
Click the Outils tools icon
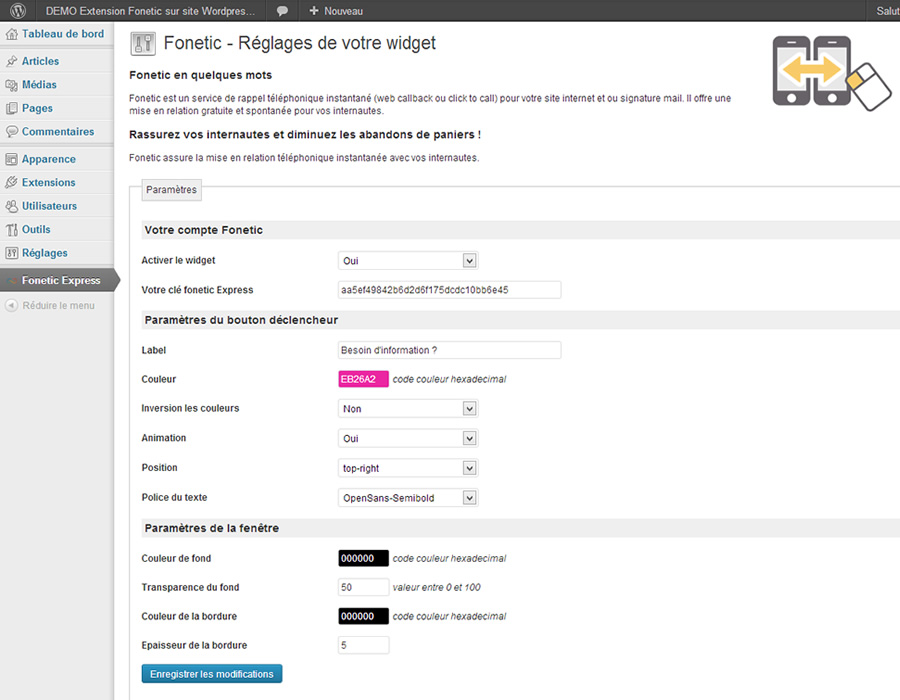click(x=11, y=230)
